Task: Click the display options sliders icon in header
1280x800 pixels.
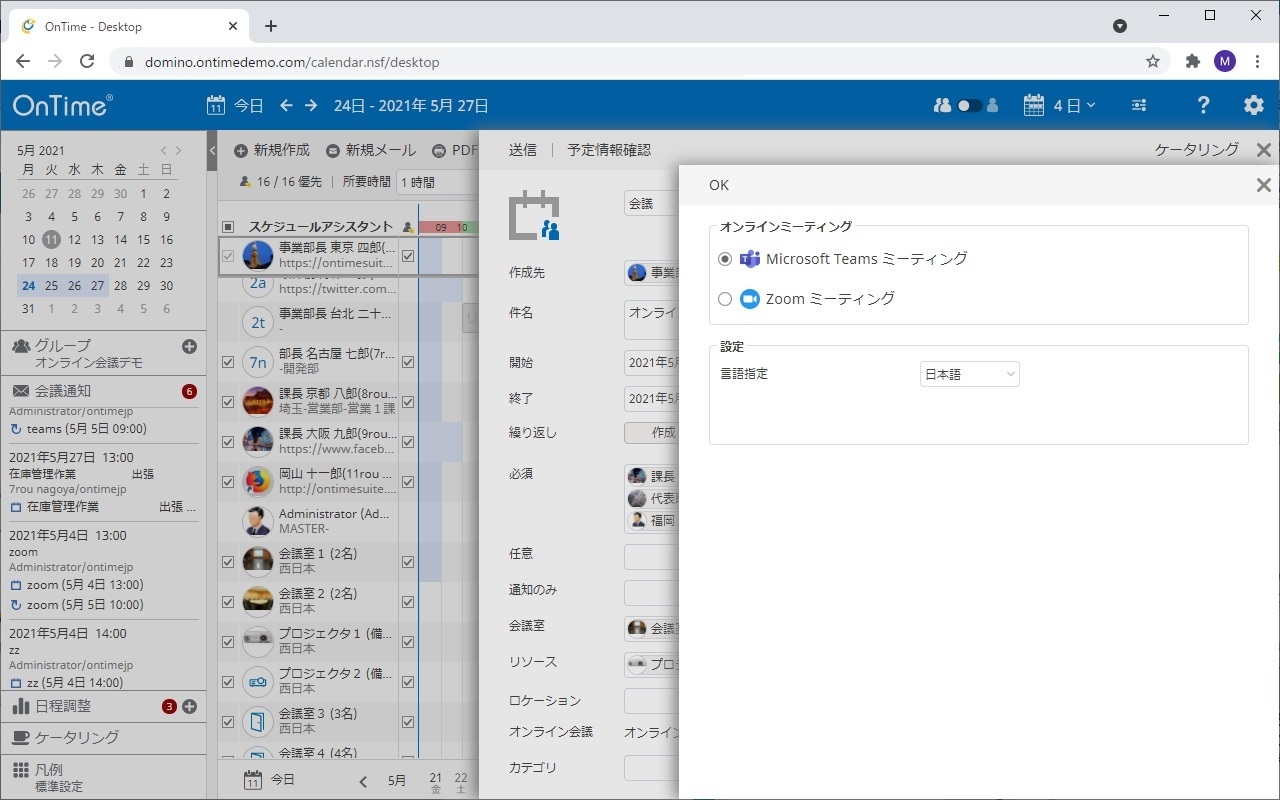Action: pyautogui.click(x=1138, y=104)
